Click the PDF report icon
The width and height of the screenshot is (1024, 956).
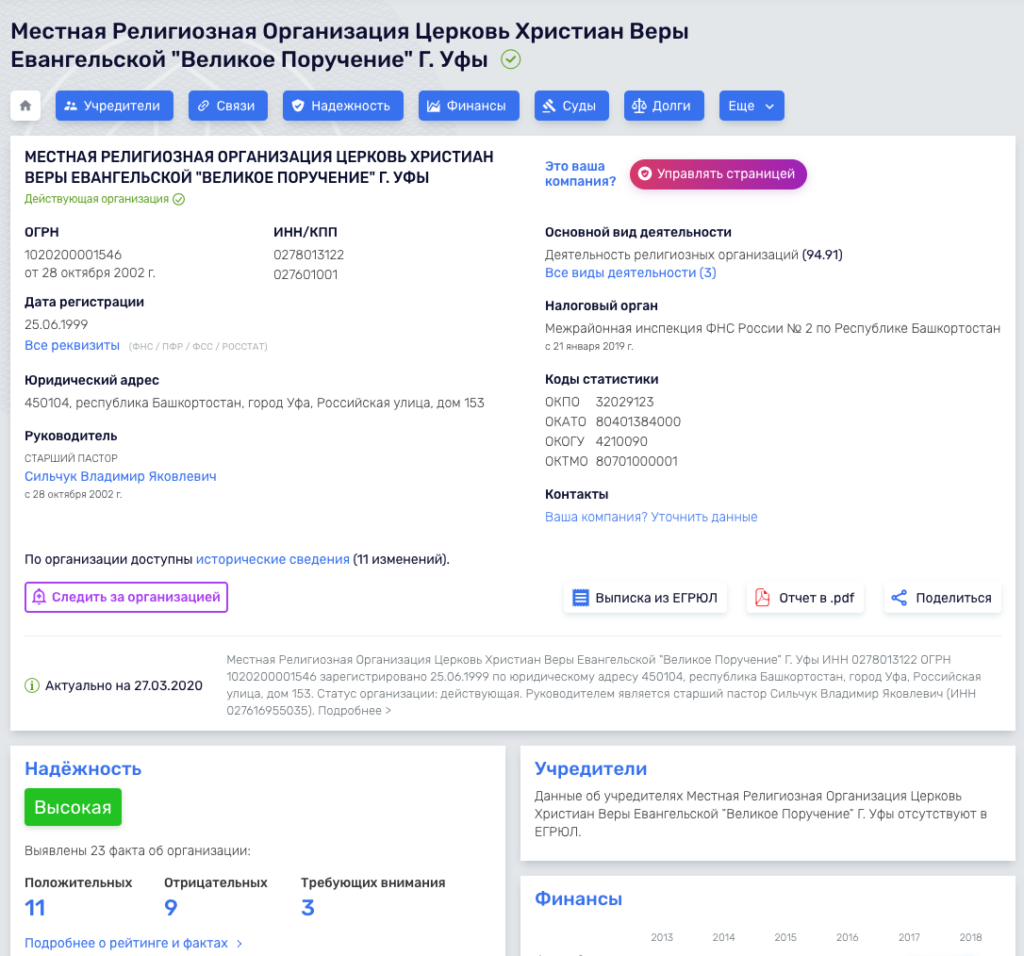pyautogui.click(x=762, y=598)
